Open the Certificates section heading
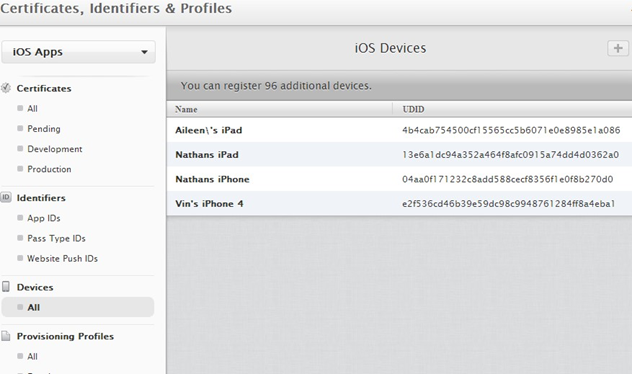This screenshot has height=374, width=632. pos(44,88)
